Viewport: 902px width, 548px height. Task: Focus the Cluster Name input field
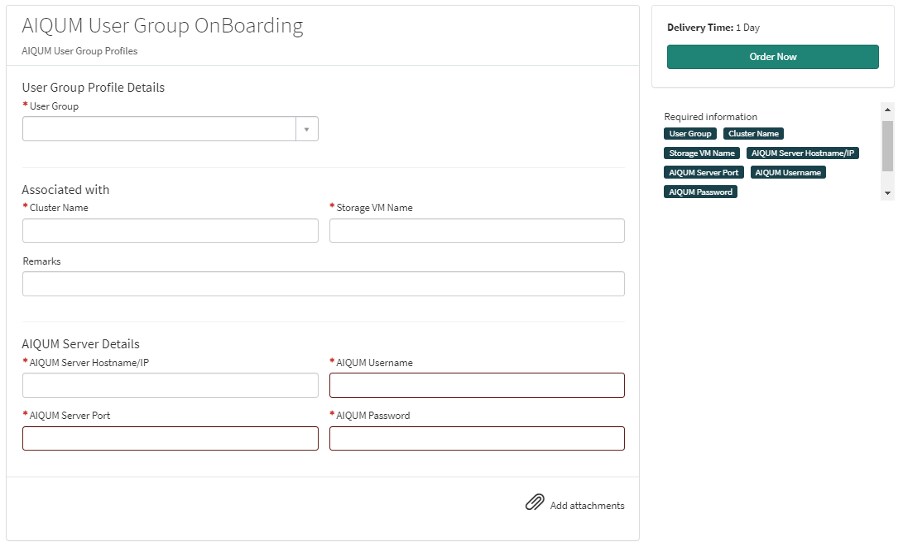pos(170,231)
